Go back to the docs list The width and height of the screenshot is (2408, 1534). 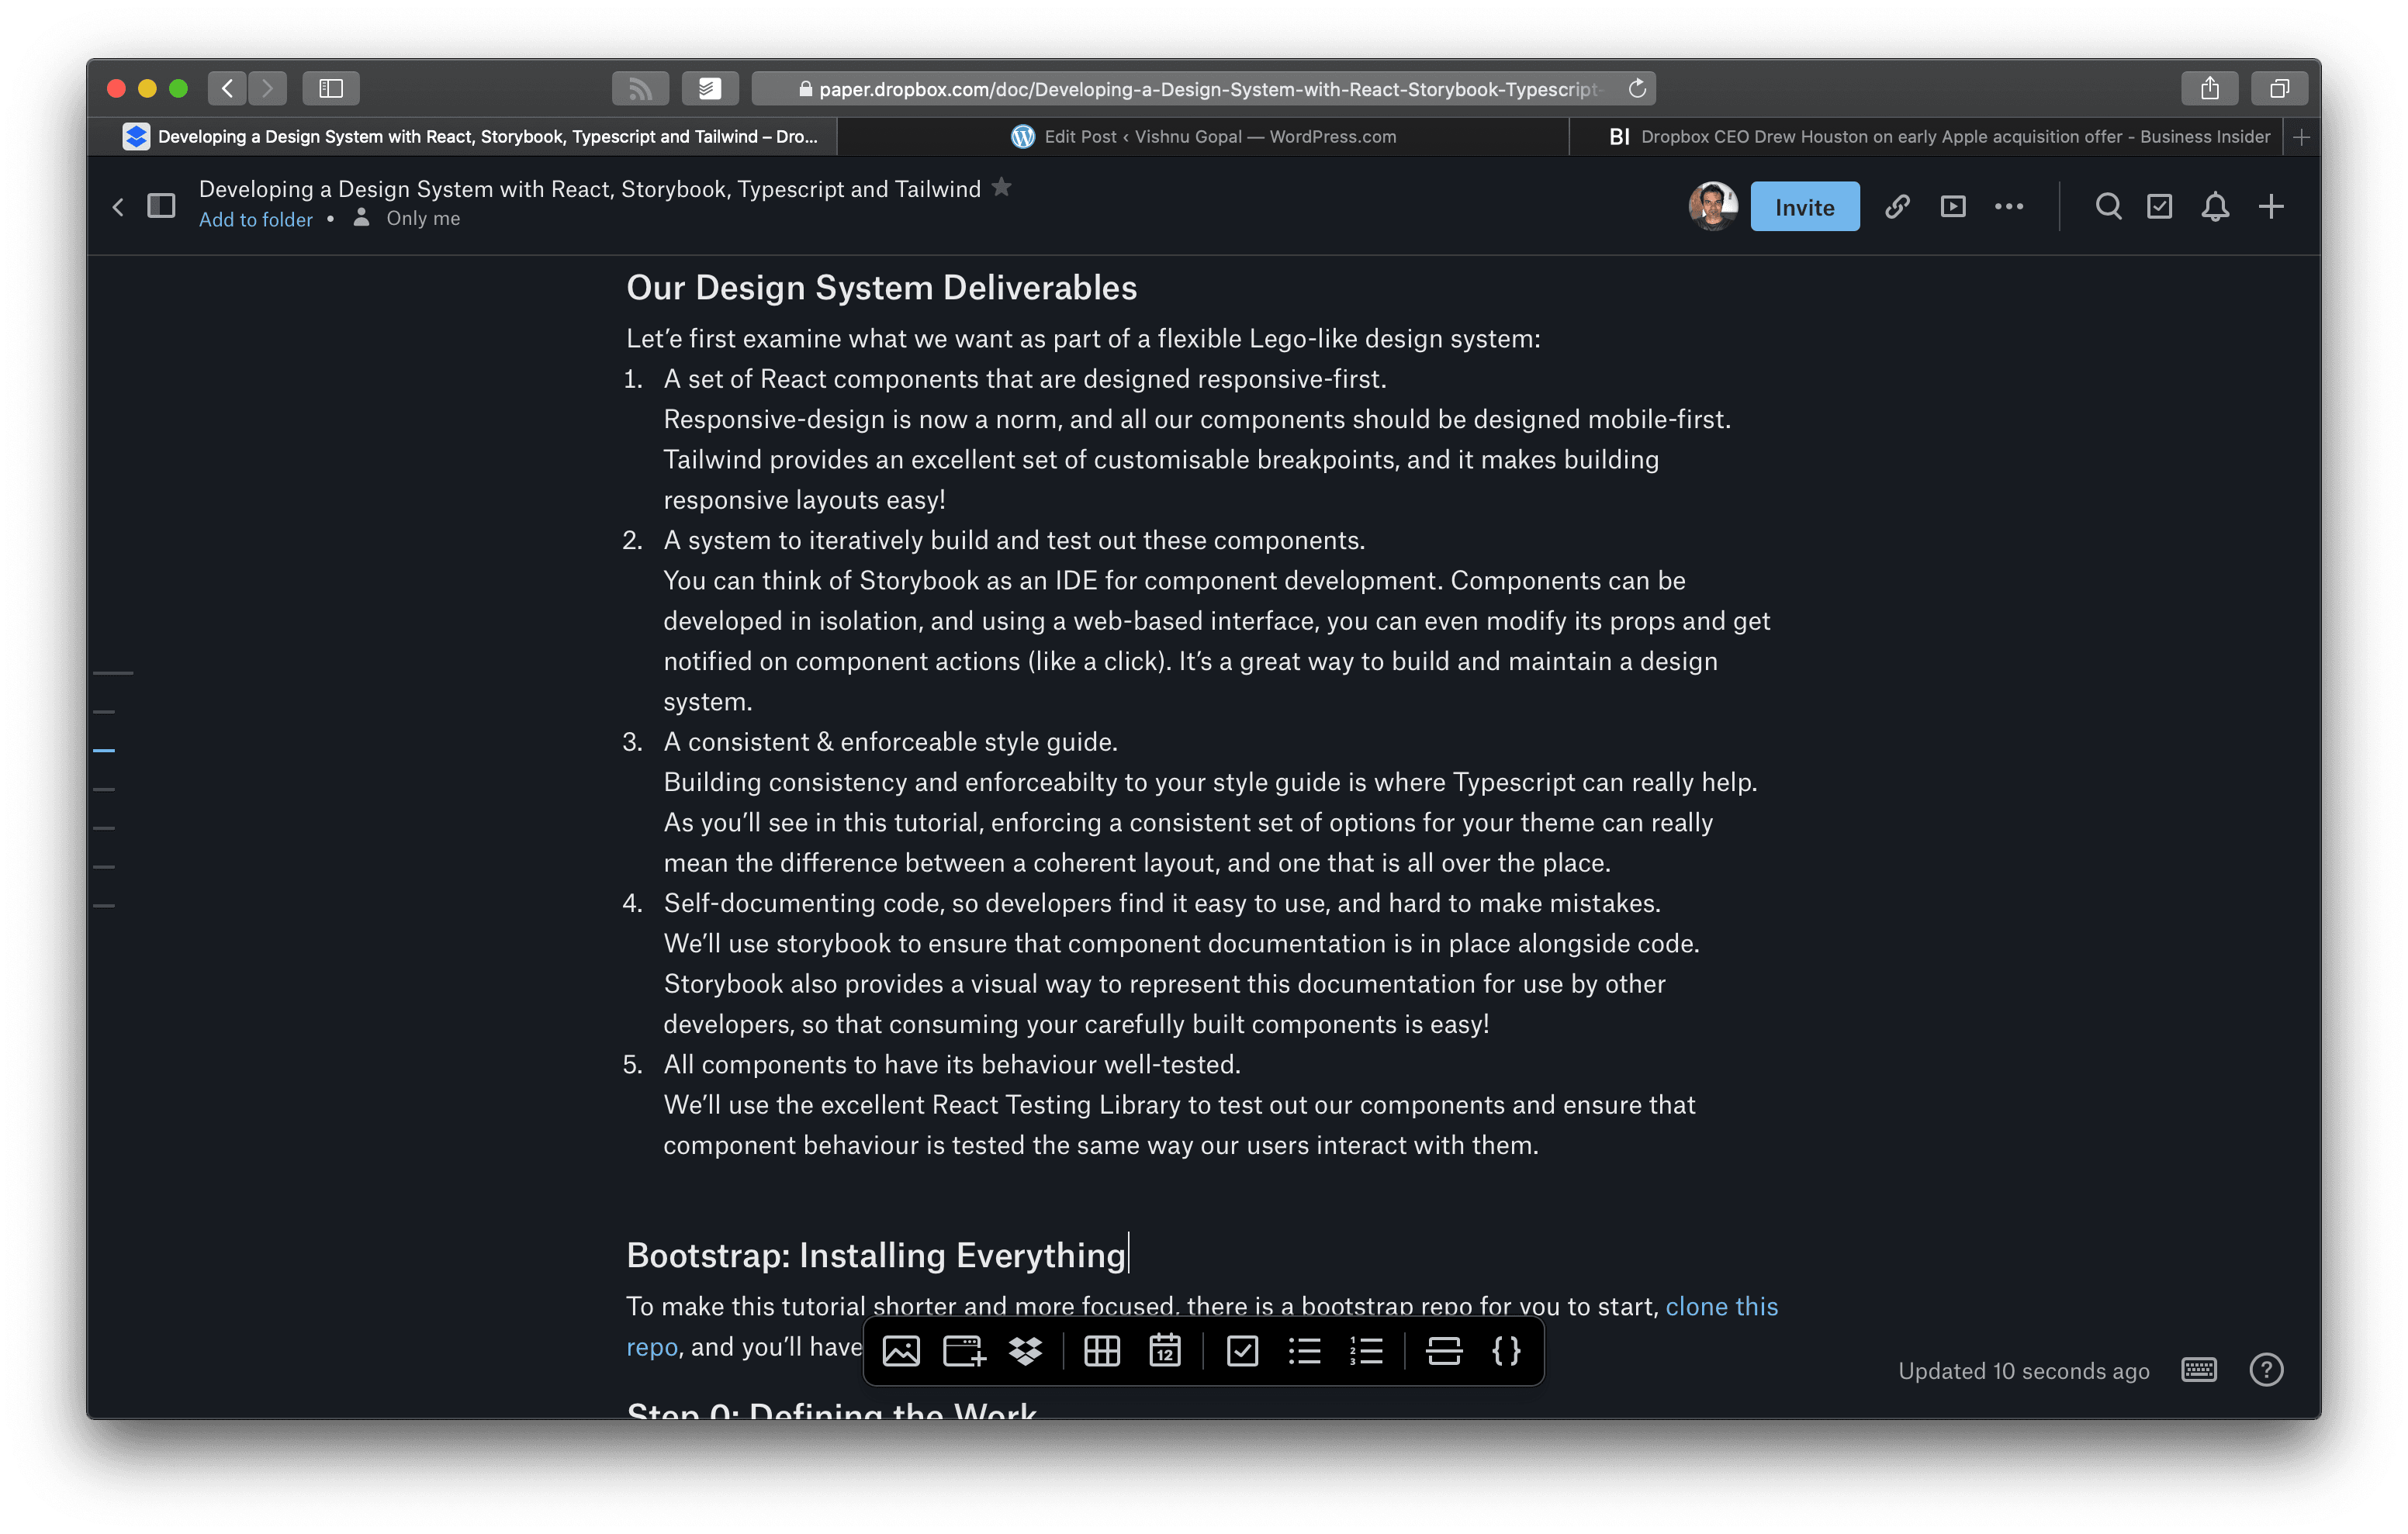coord(118,207)
